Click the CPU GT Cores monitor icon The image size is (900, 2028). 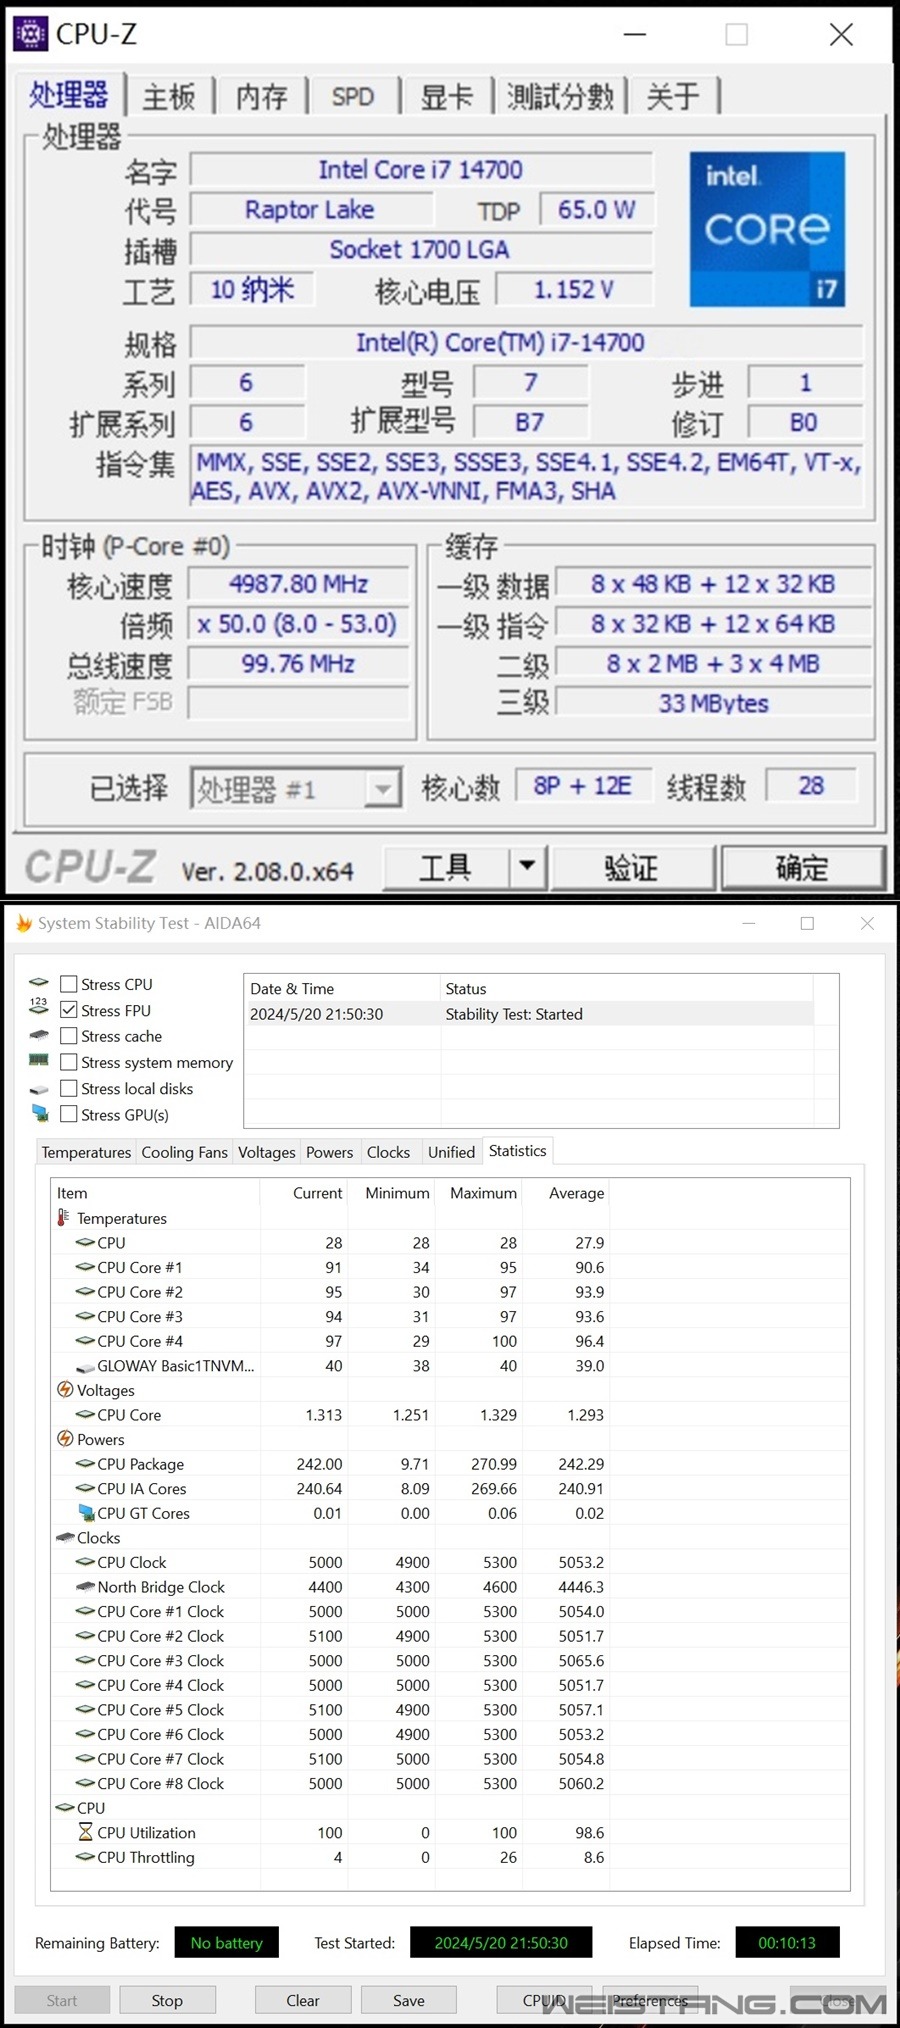pos(86,1512)
